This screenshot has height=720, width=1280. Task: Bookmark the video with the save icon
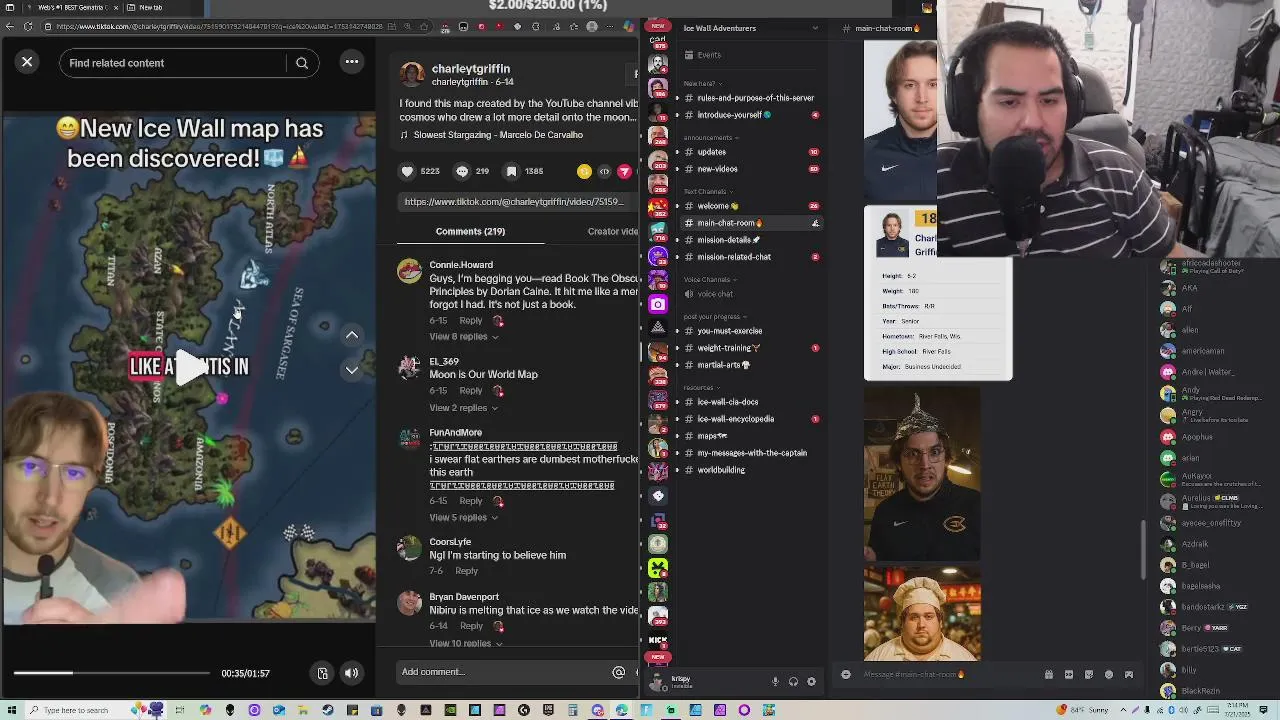(511, 171)
